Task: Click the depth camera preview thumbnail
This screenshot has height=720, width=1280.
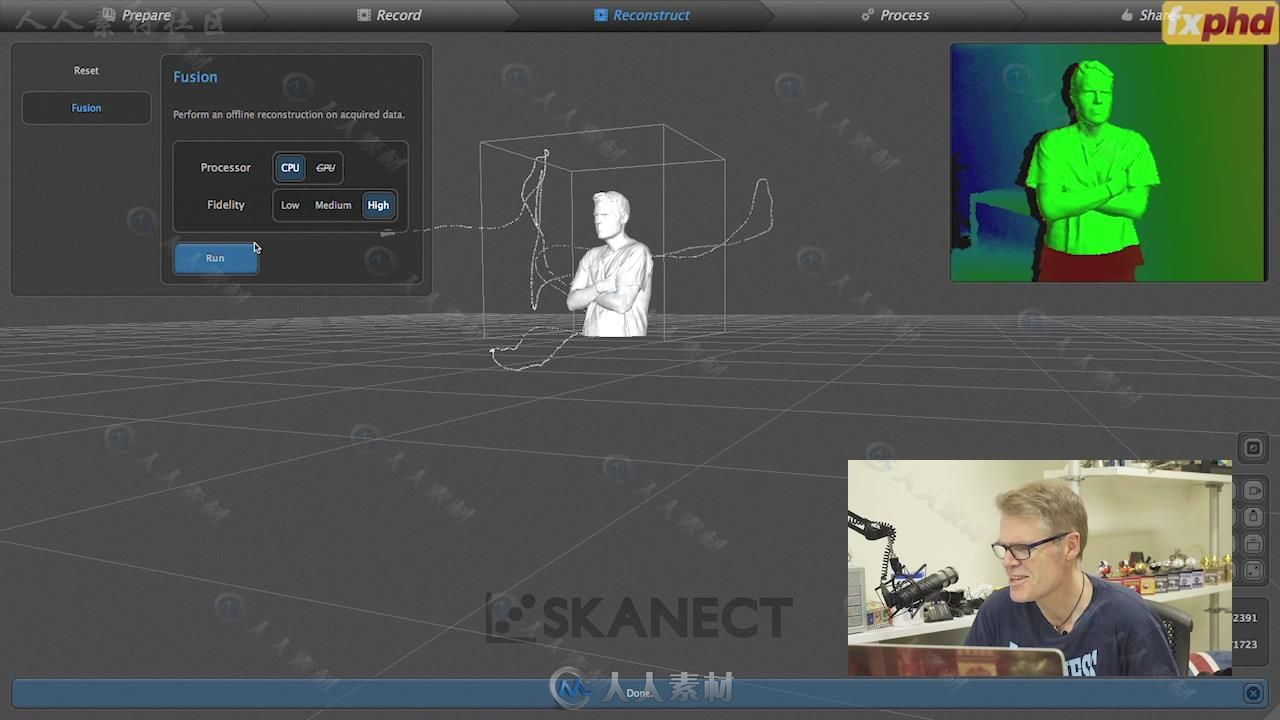Action: point(1107,162)
